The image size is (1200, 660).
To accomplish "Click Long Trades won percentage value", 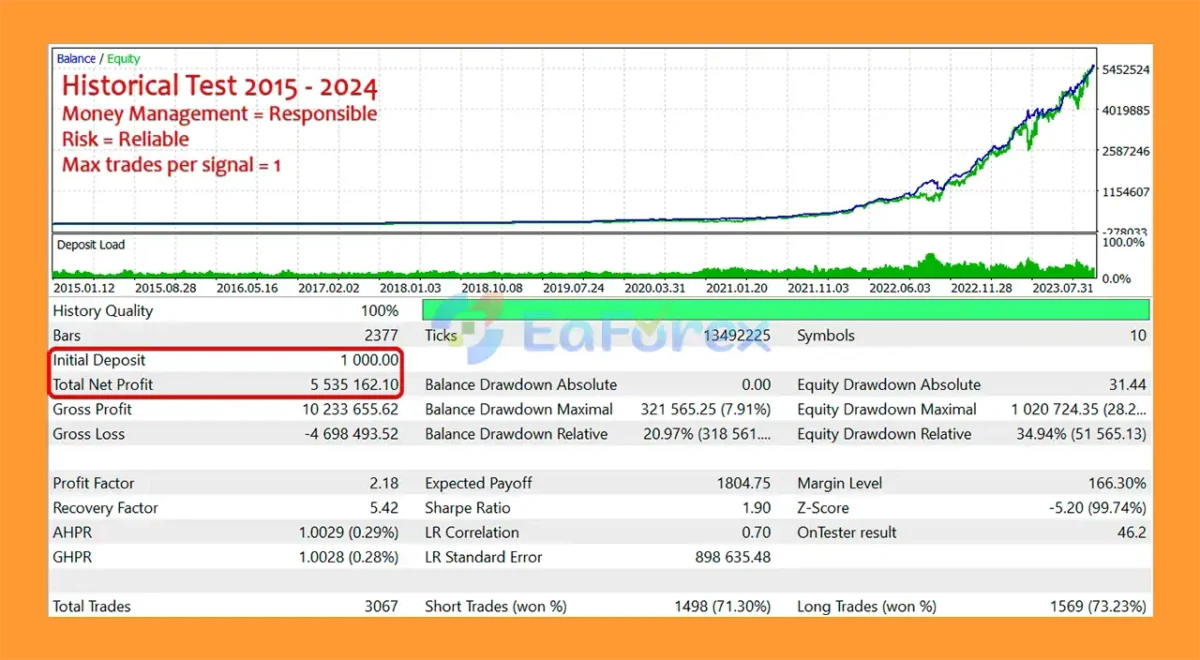I will [1095, 606].
